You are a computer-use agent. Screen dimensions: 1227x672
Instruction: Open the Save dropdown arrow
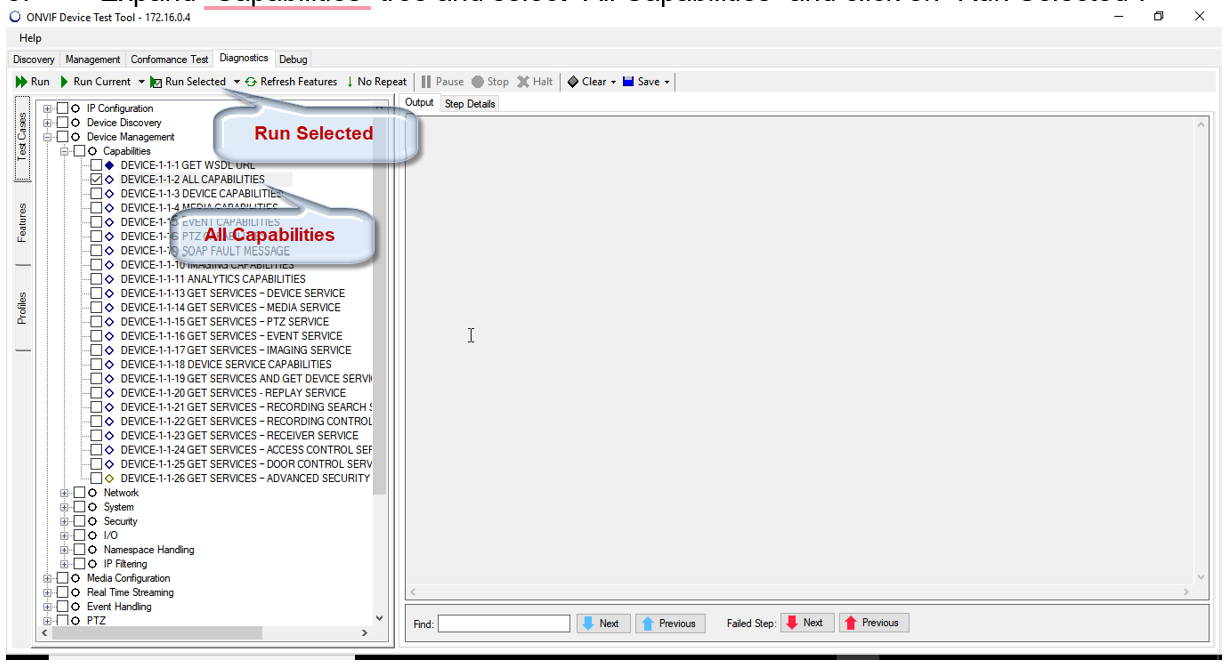pyautogui.click(x=667, y=82)
